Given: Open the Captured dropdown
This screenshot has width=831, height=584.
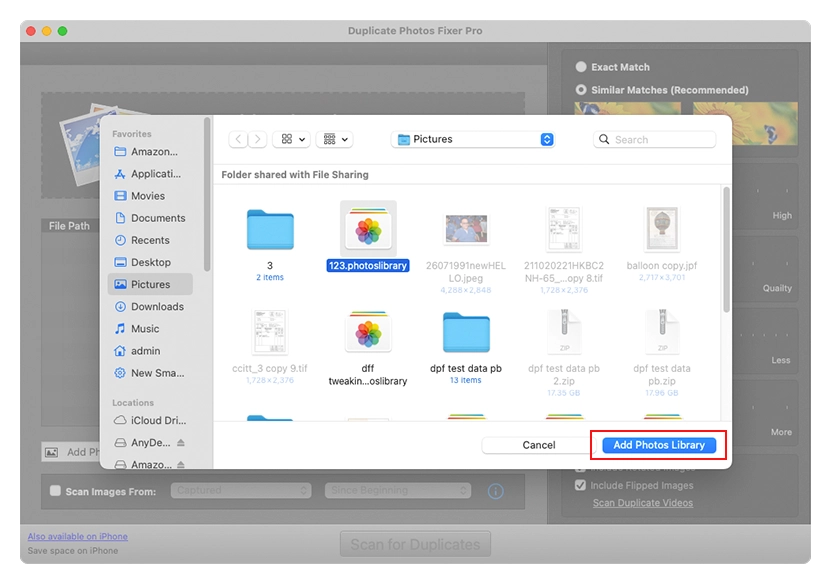Looking at the screenshot, I should point(241,491).
